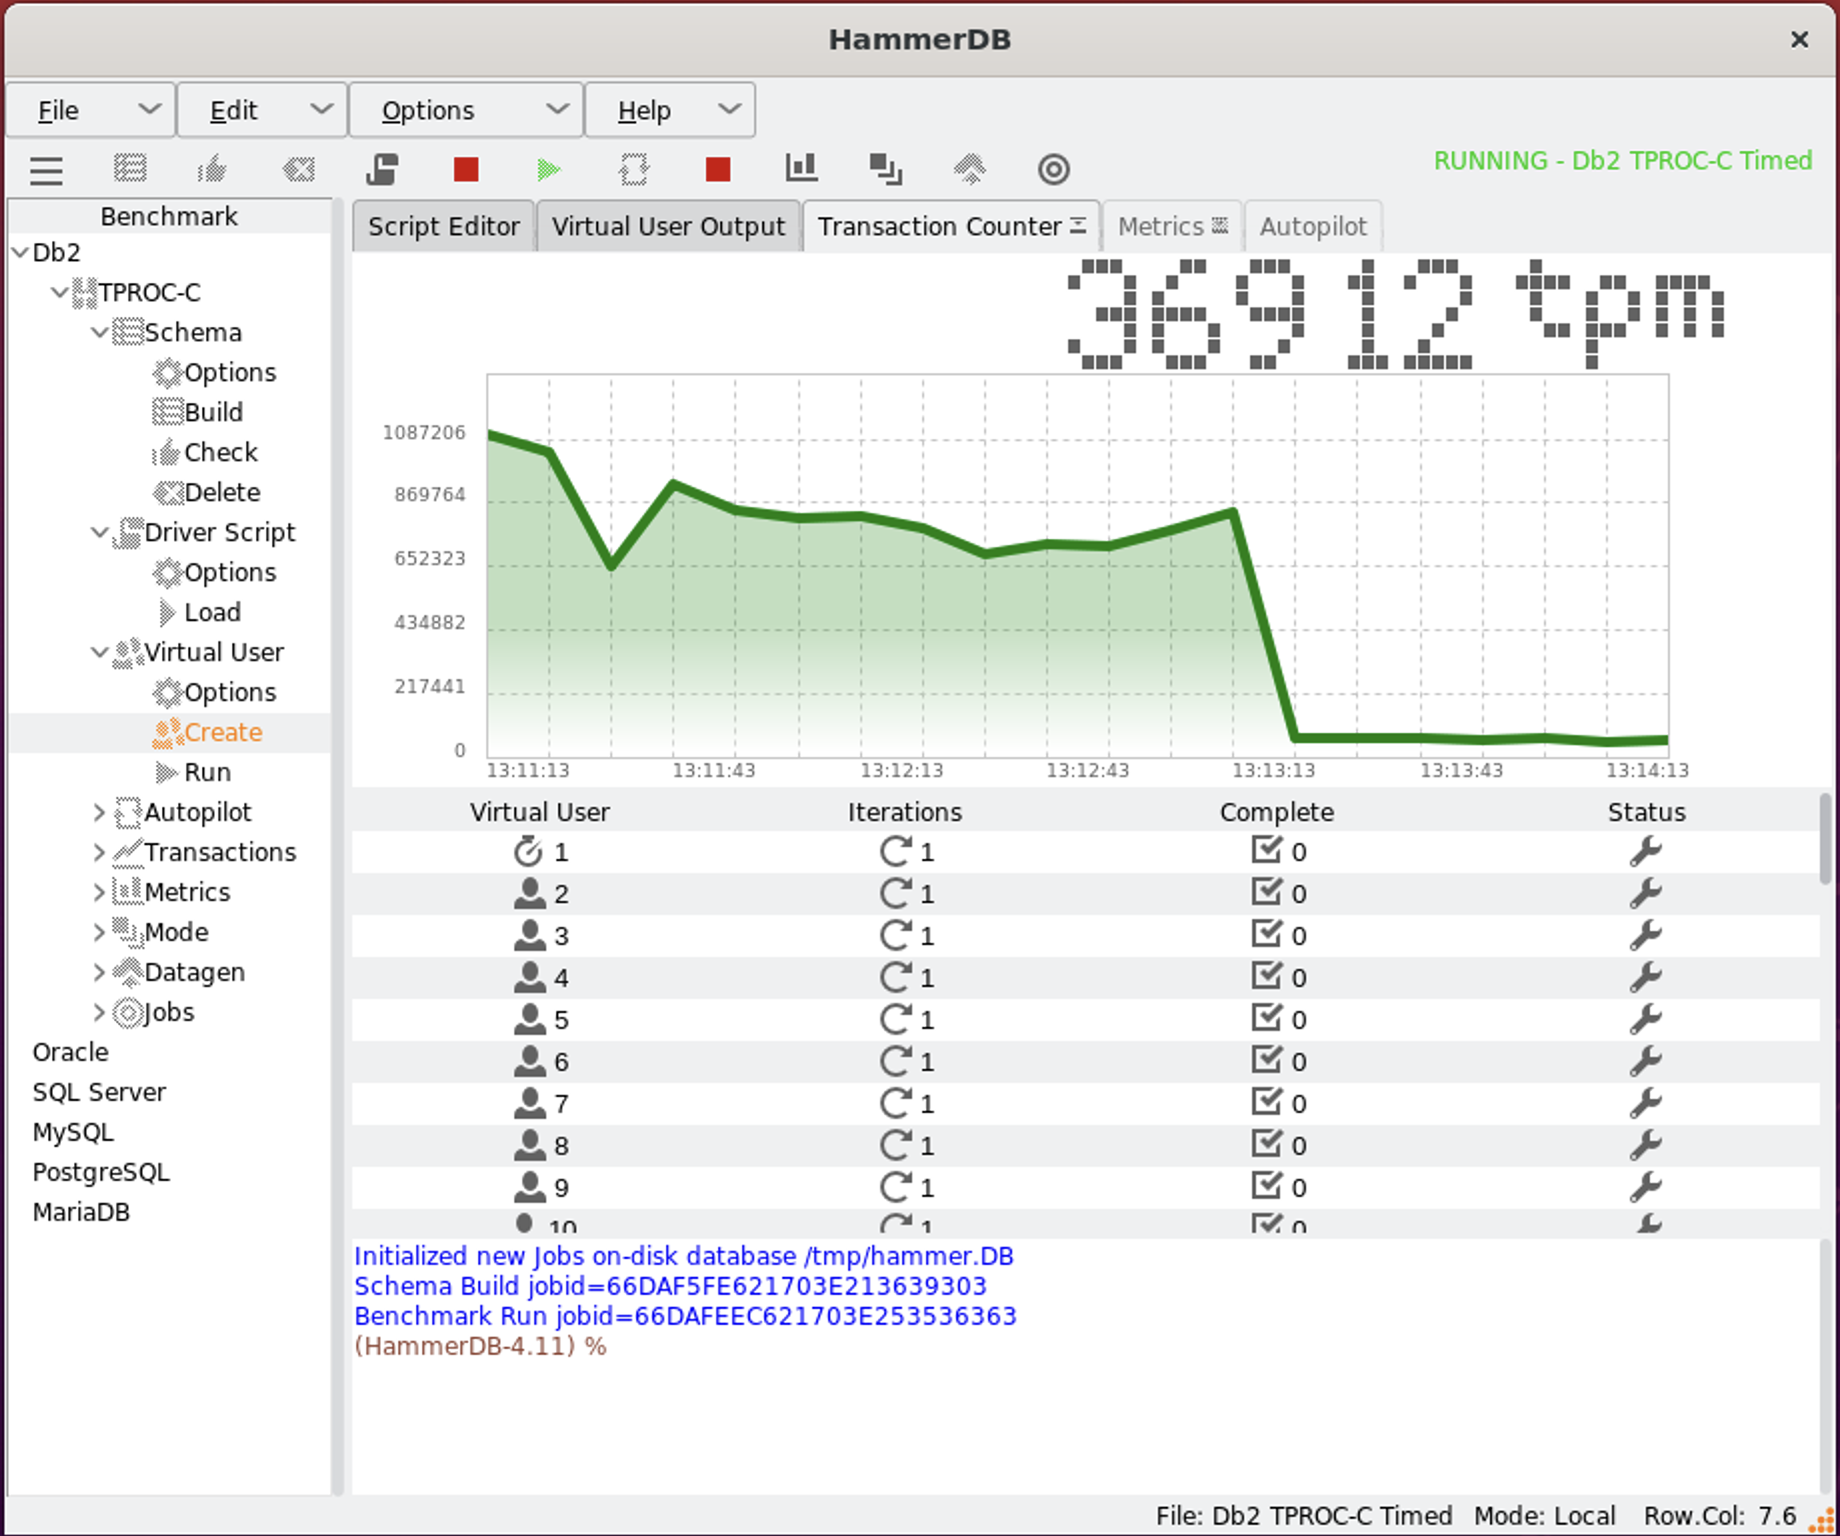Click the Mode toolbar icon

[x=886, y=169]
